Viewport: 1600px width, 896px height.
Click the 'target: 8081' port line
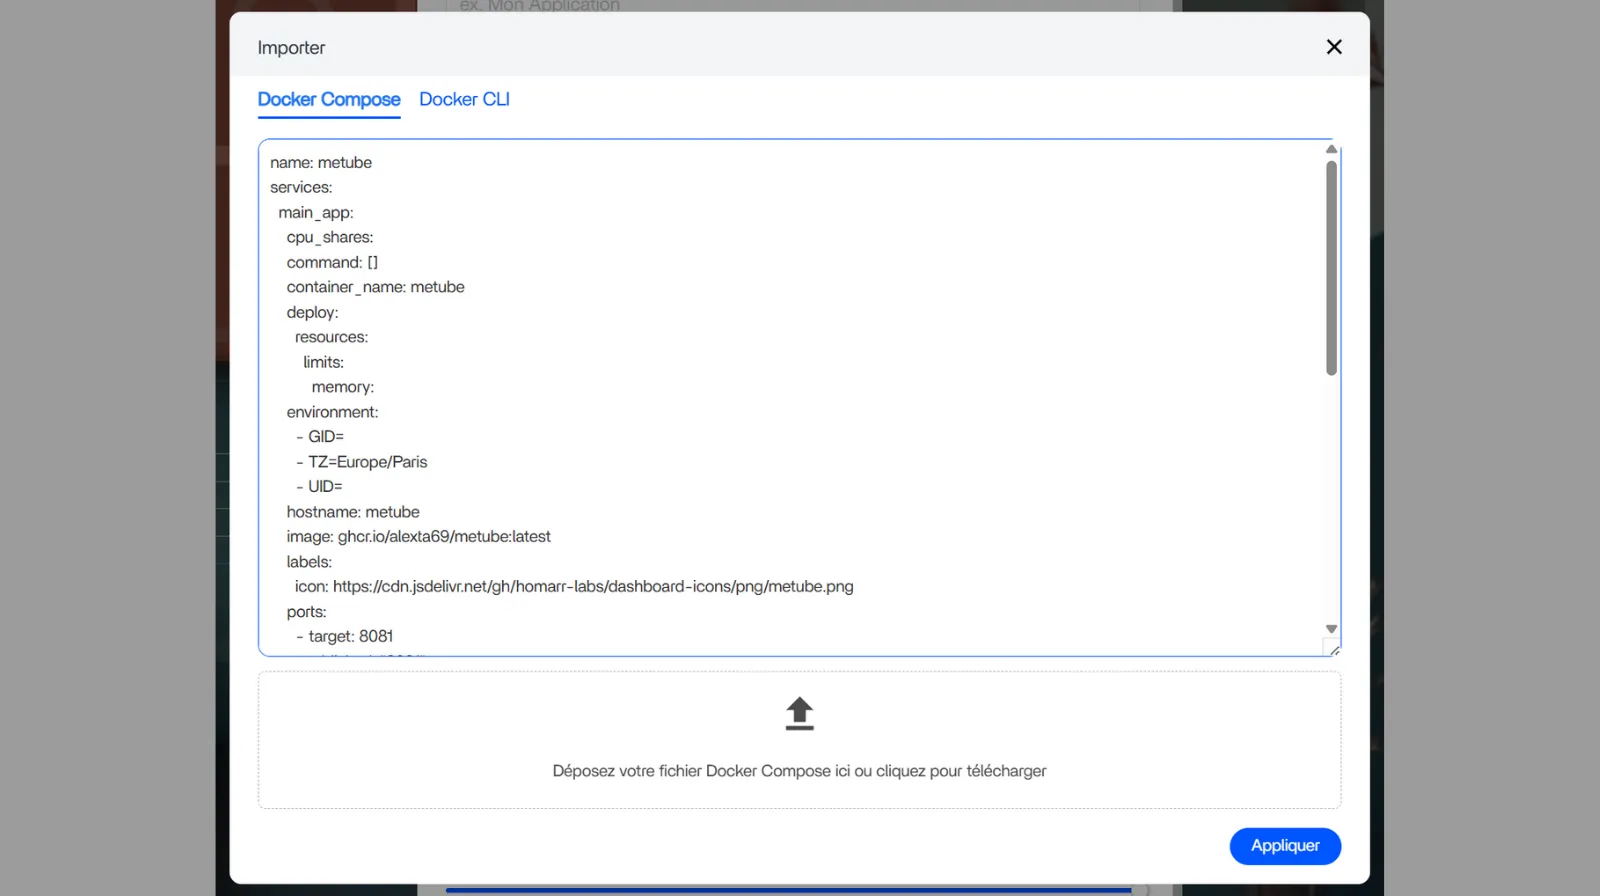pos(350,636)
